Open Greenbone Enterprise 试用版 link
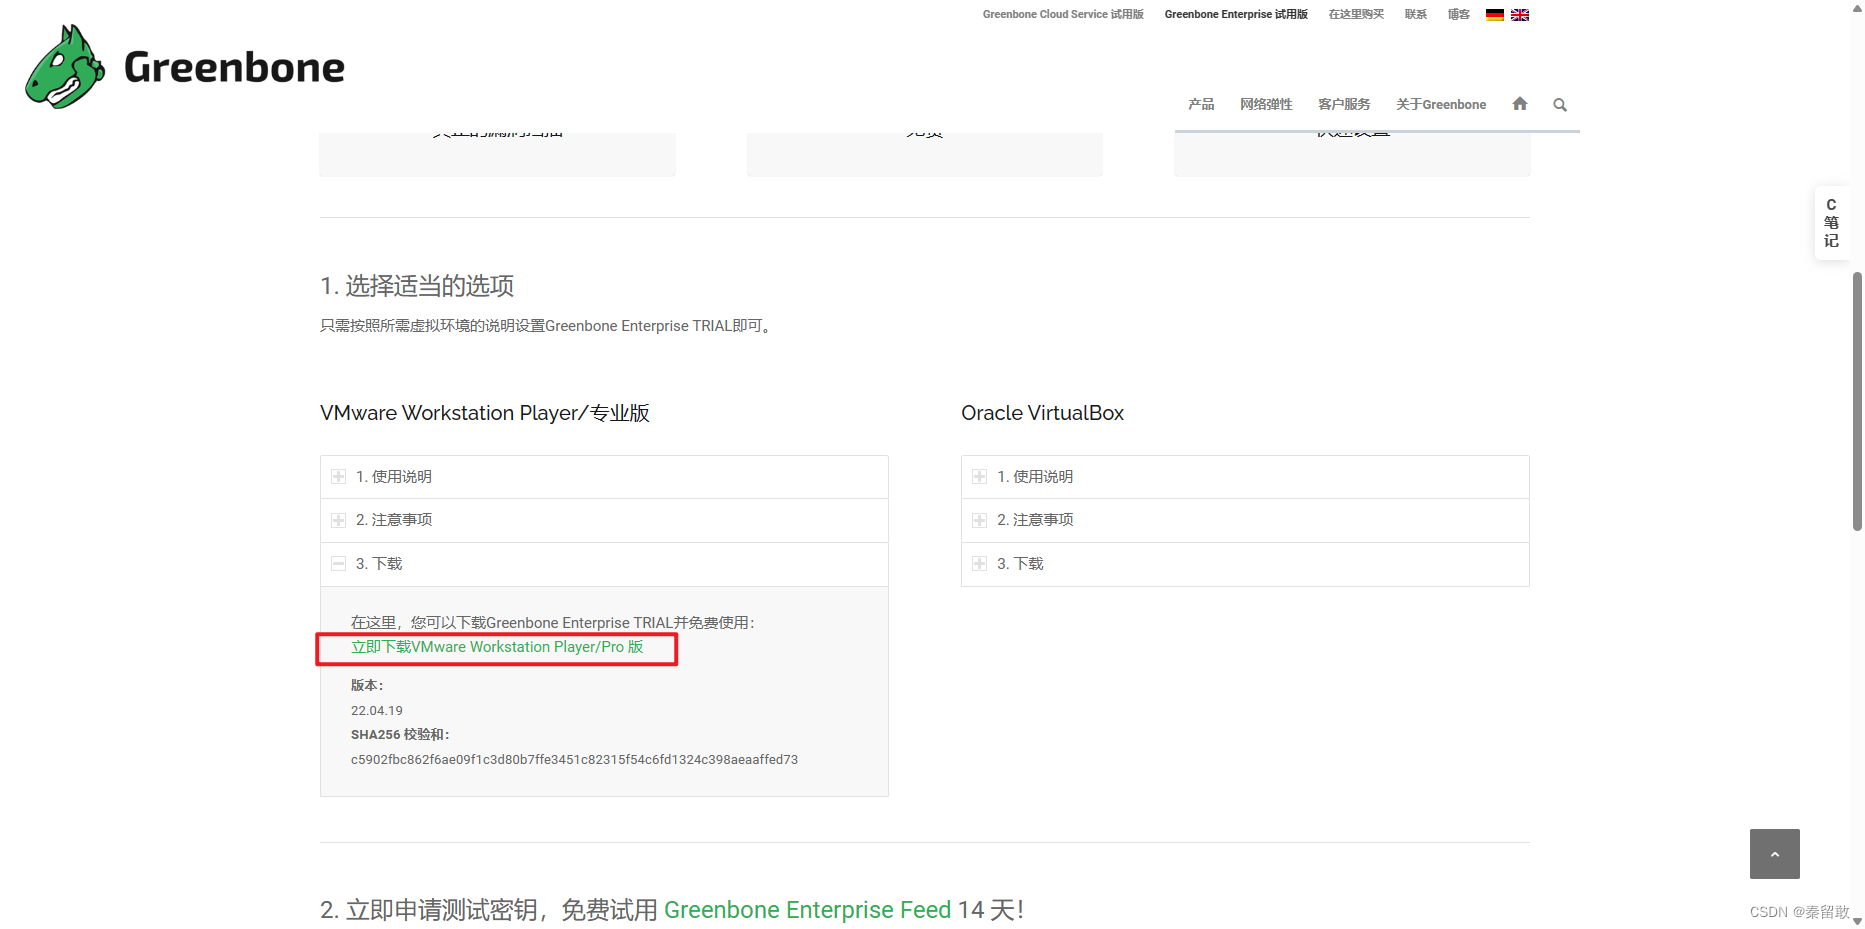The image size is (1865, 929). [1236, 15]
